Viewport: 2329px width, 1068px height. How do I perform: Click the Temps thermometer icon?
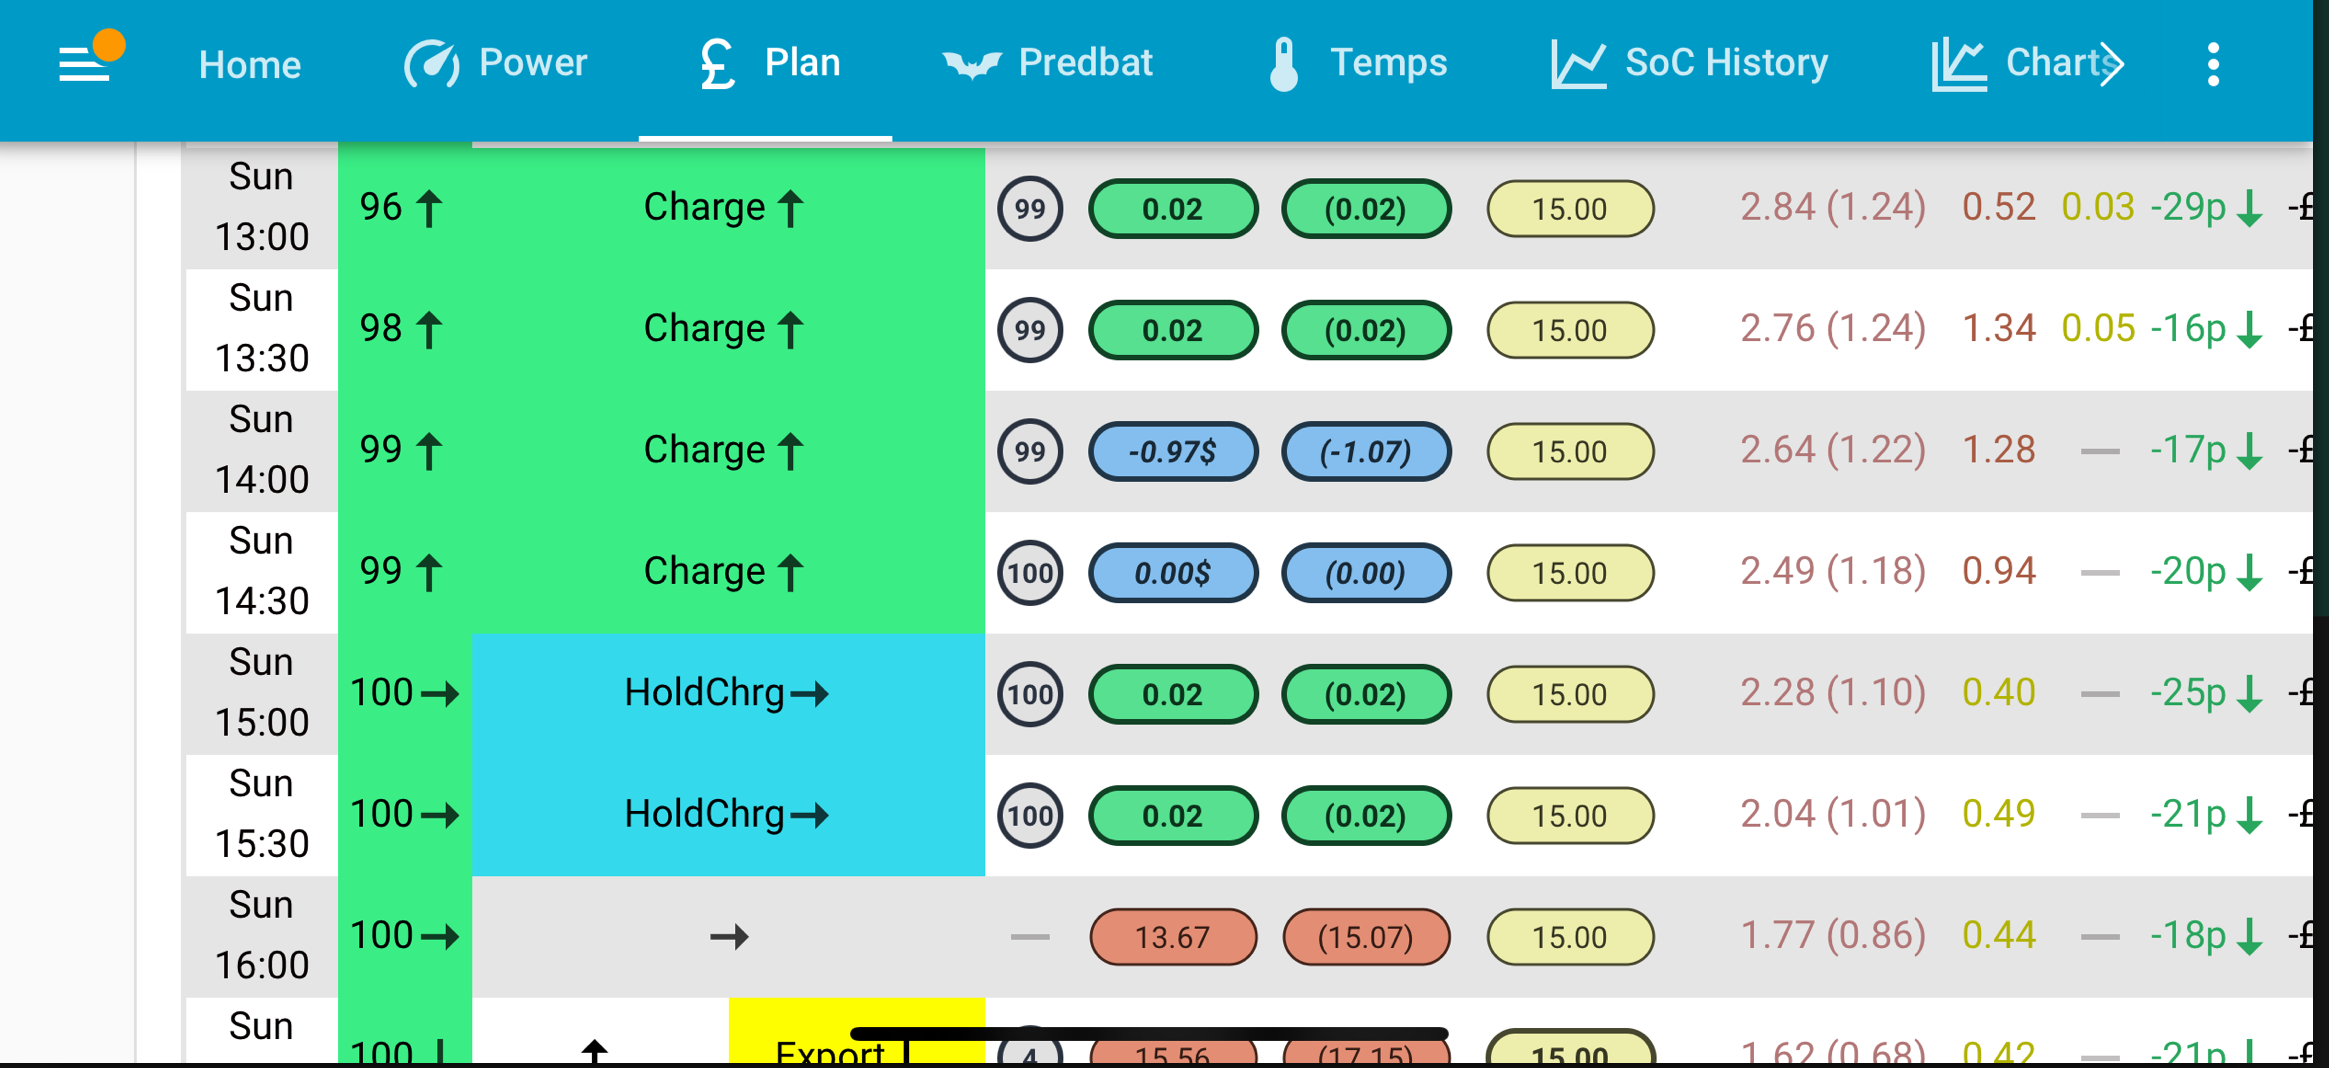(x=1284, y=64)
